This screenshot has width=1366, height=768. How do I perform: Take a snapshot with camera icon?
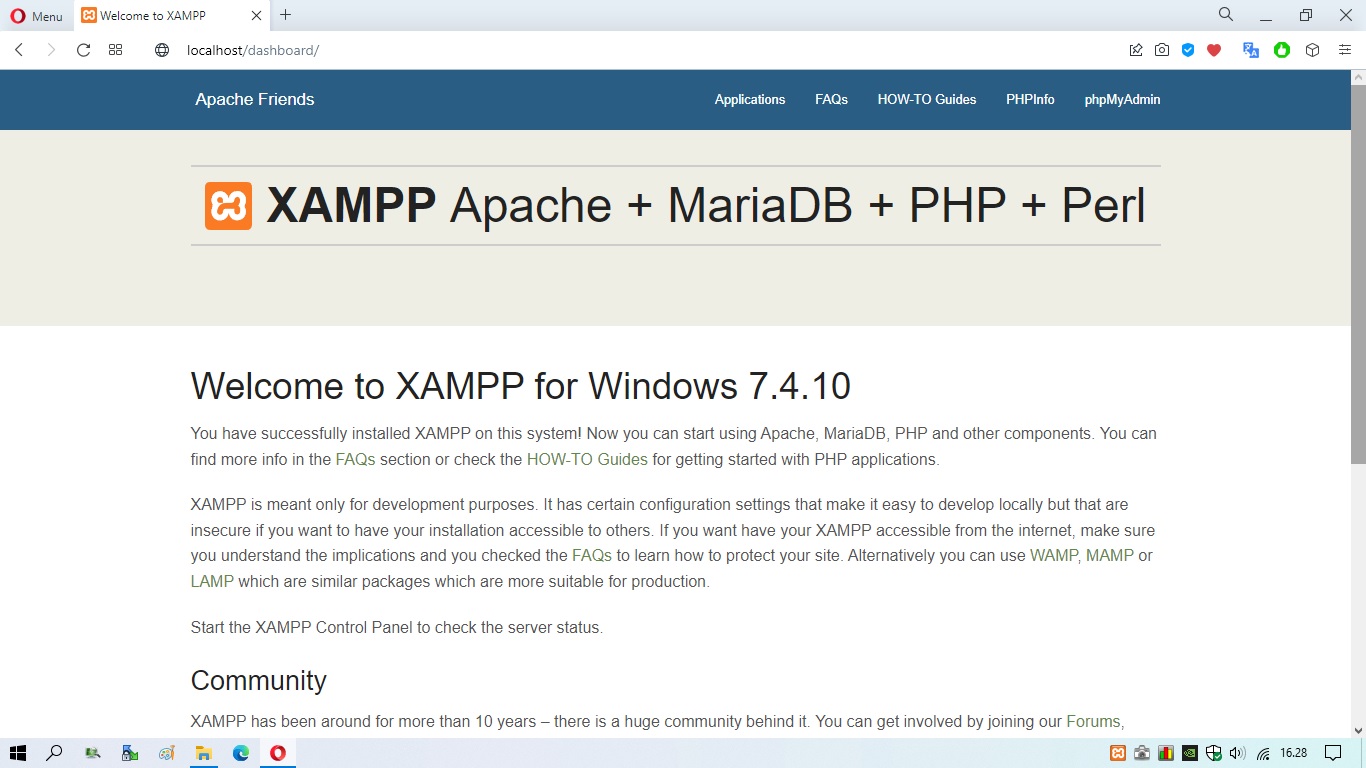1162,50
